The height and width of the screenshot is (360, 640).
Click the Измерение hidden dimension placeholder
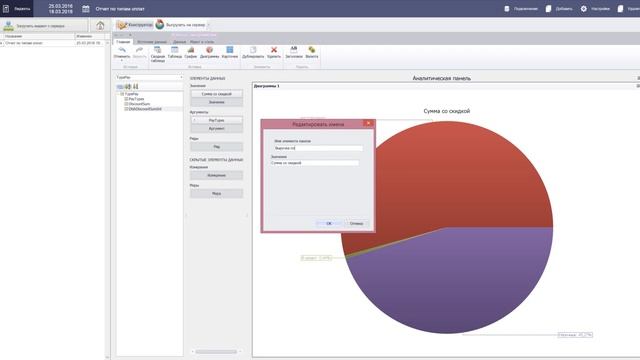pos(216,175)
